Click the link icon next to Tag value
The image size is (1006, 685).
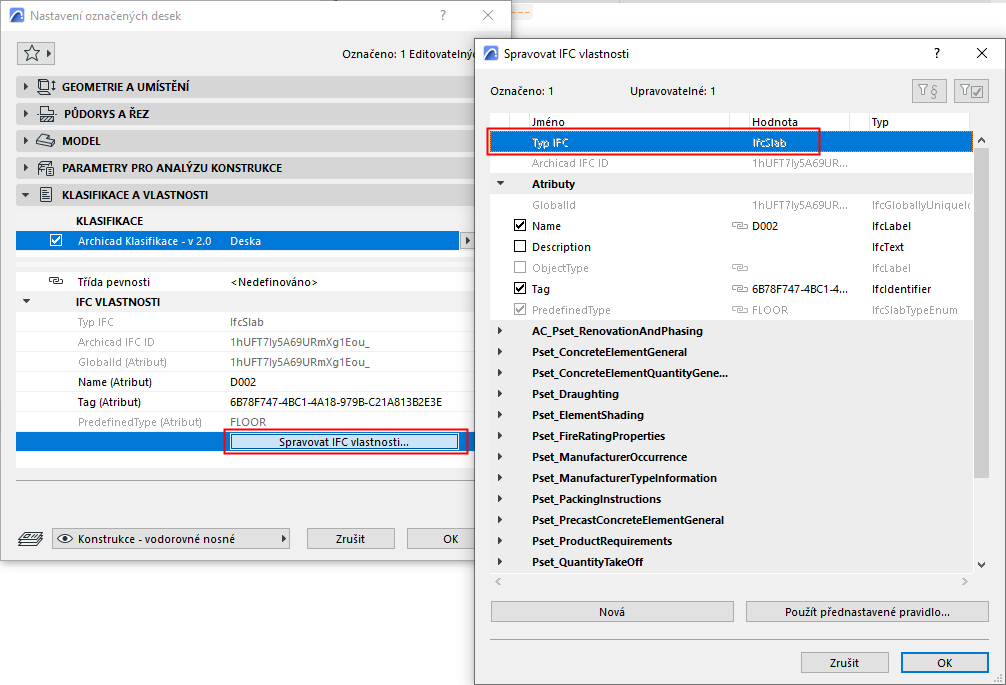coord(740,289)
